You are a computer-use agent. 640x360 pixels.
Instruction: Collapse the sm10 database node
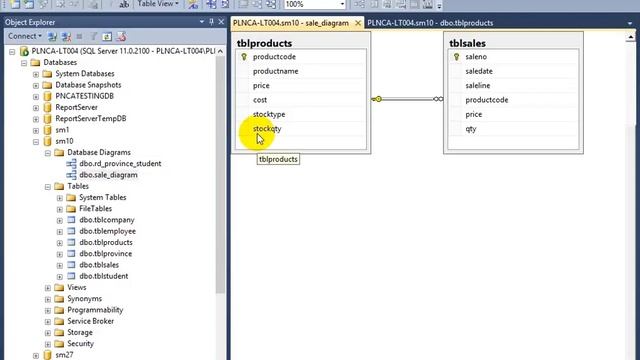36,142
